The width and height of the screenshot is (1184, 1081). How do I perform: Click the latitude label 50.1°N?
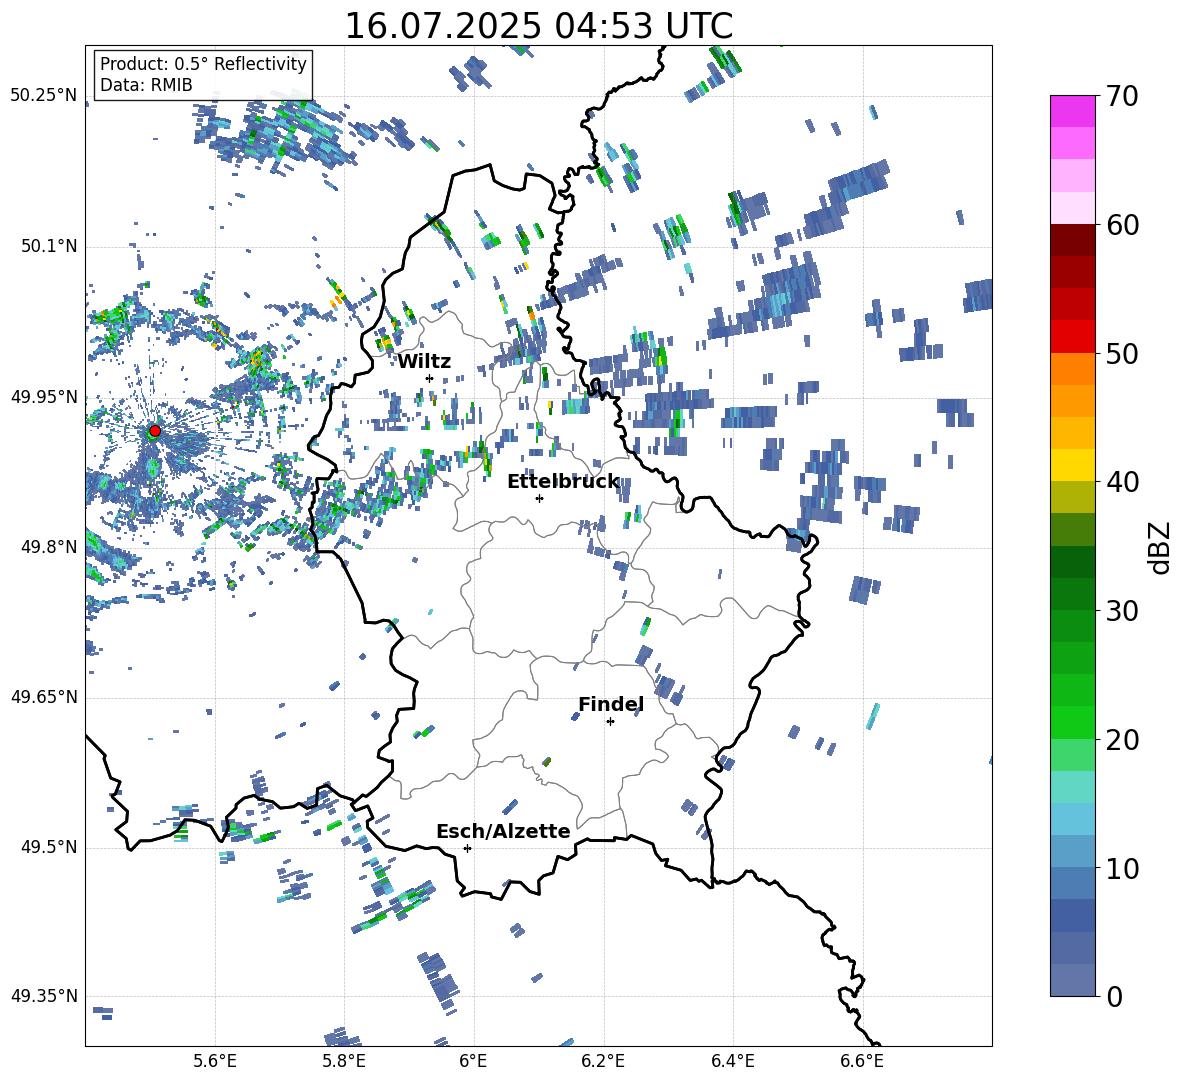pos(48,246)
